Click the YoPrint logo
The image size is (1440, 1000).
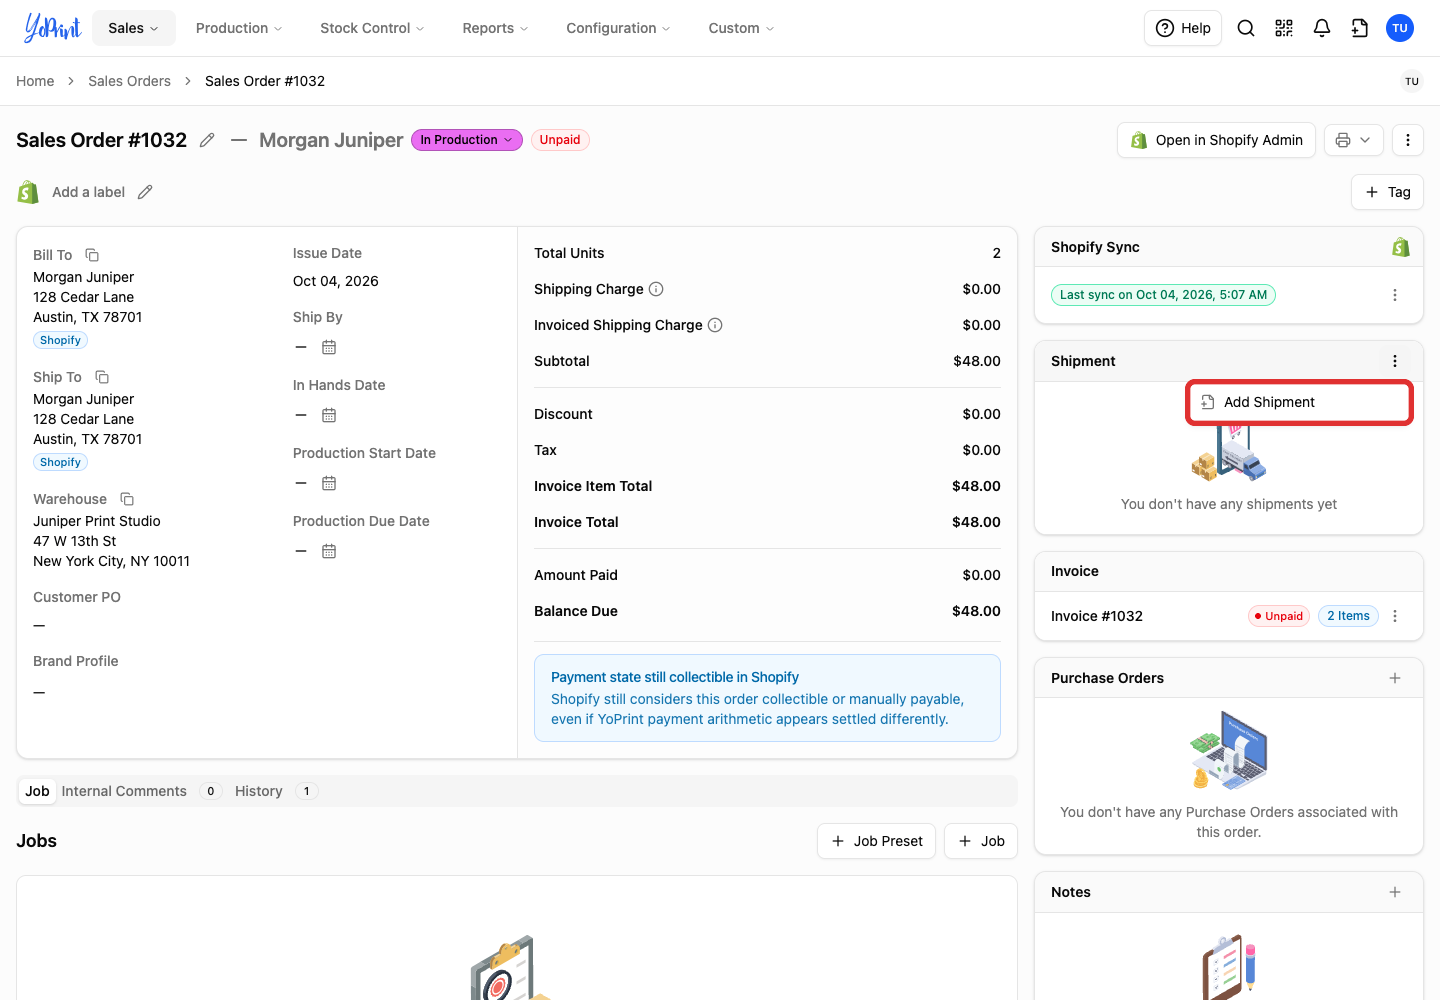[52, 28]
